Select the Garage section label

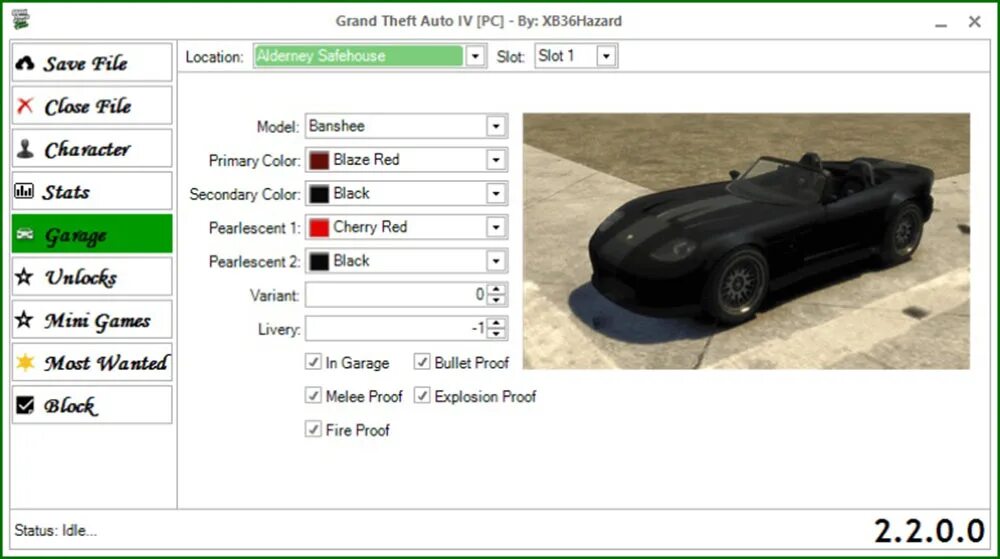[x=76, y=235]
